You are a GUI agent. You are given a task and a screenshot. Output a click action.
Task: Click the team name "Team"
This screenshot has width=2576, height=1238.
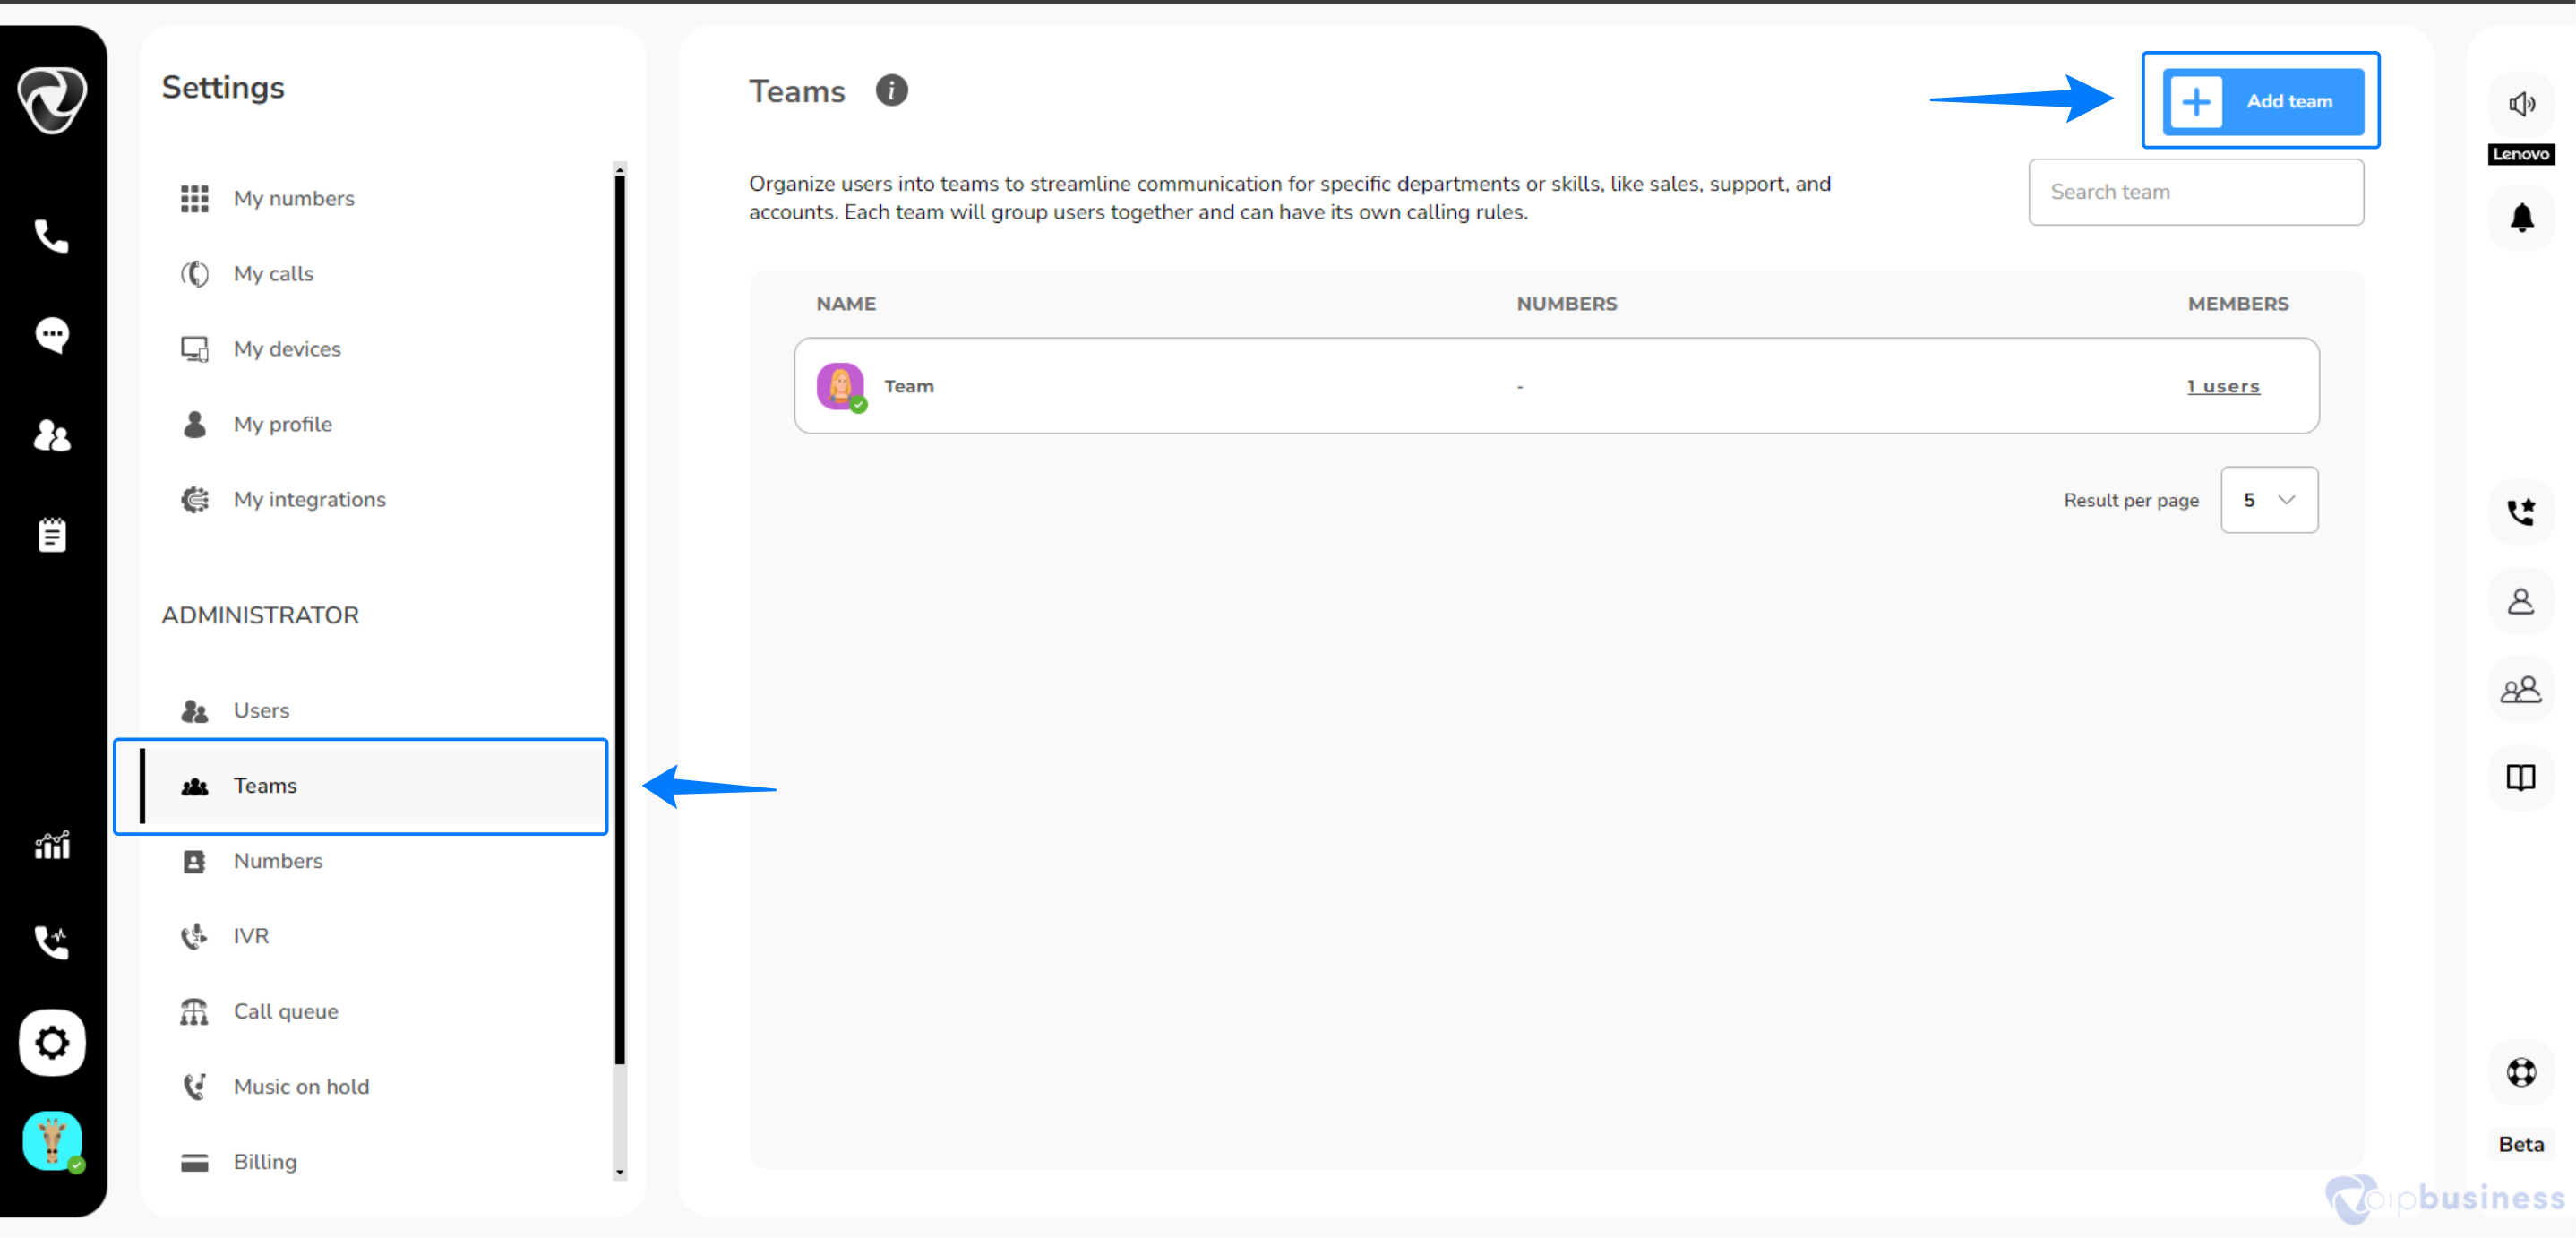pos(908,386)
